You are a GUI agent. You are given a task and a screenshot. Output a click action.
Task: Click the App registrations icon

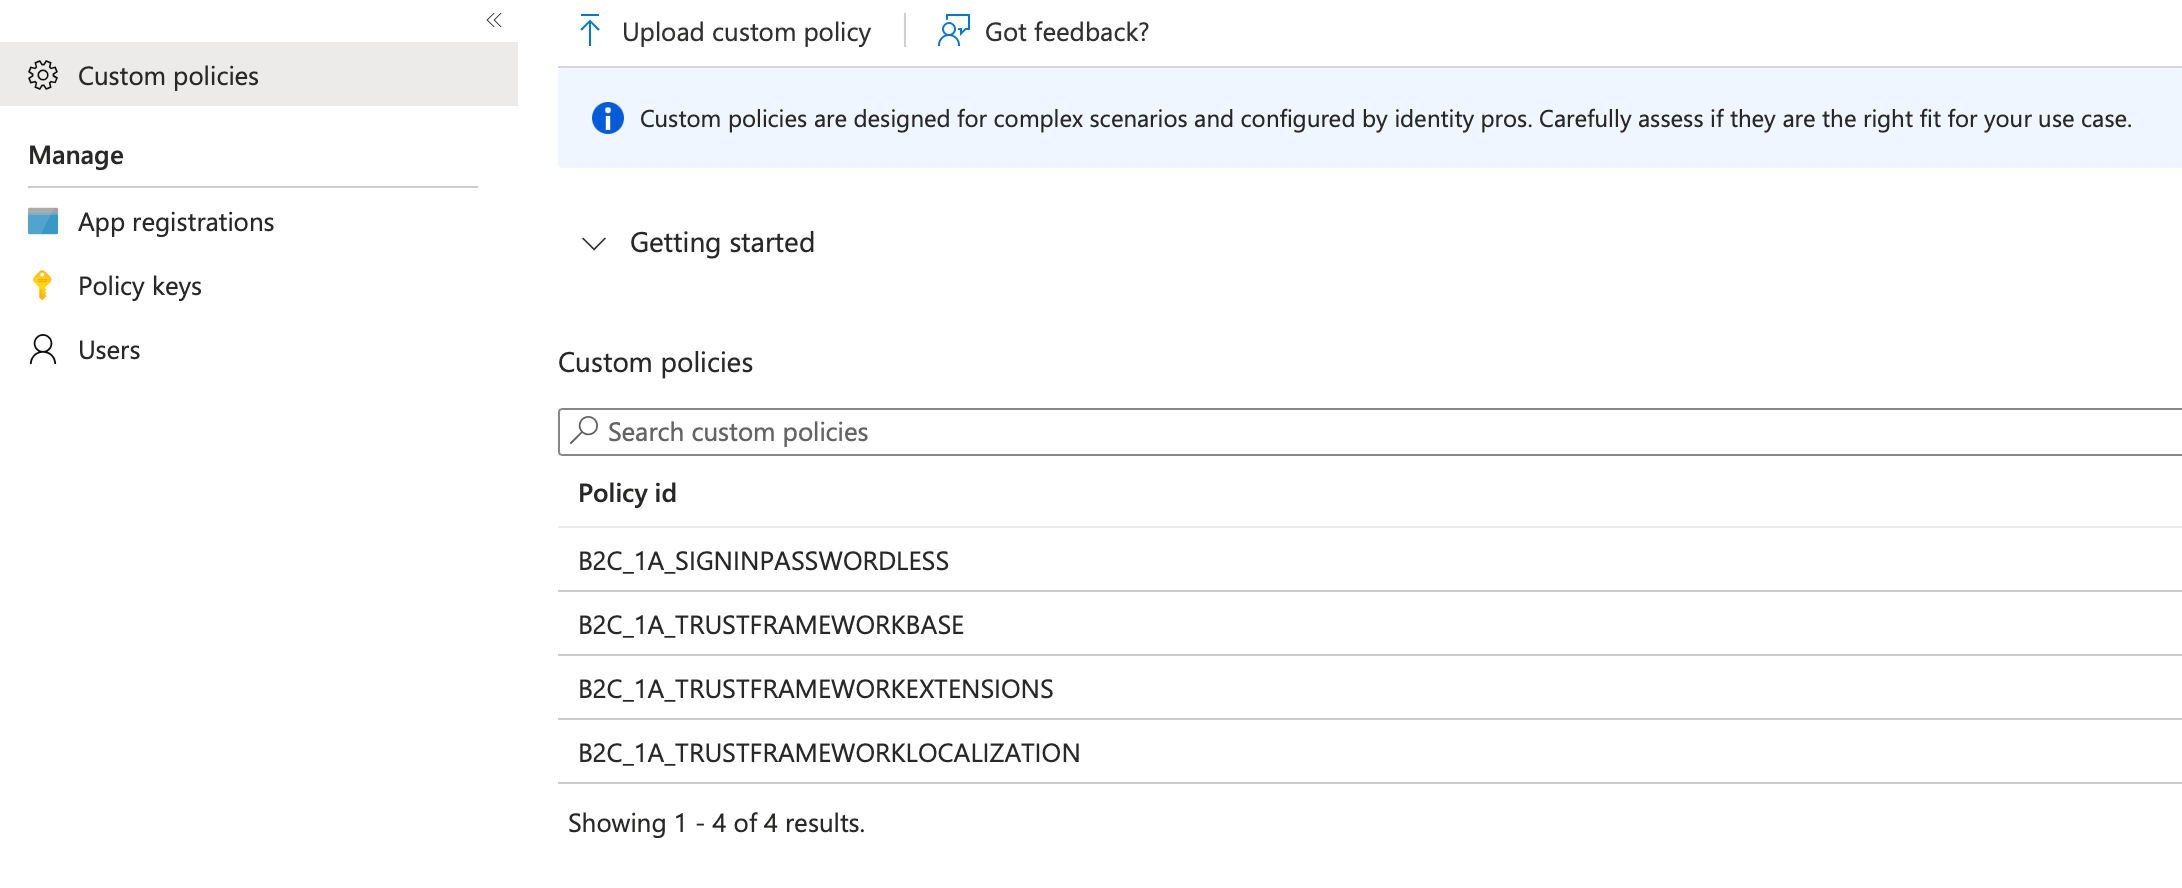43,221
